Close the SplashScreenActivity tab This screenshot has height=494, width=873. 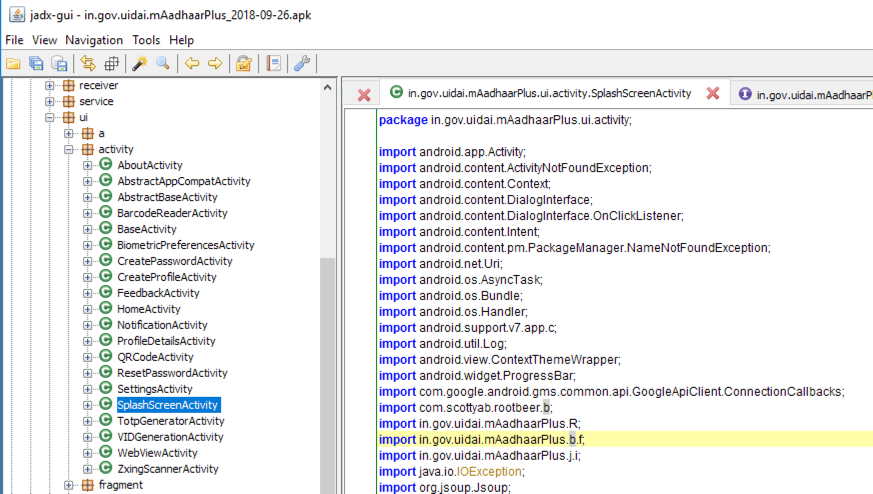(713, 93)
